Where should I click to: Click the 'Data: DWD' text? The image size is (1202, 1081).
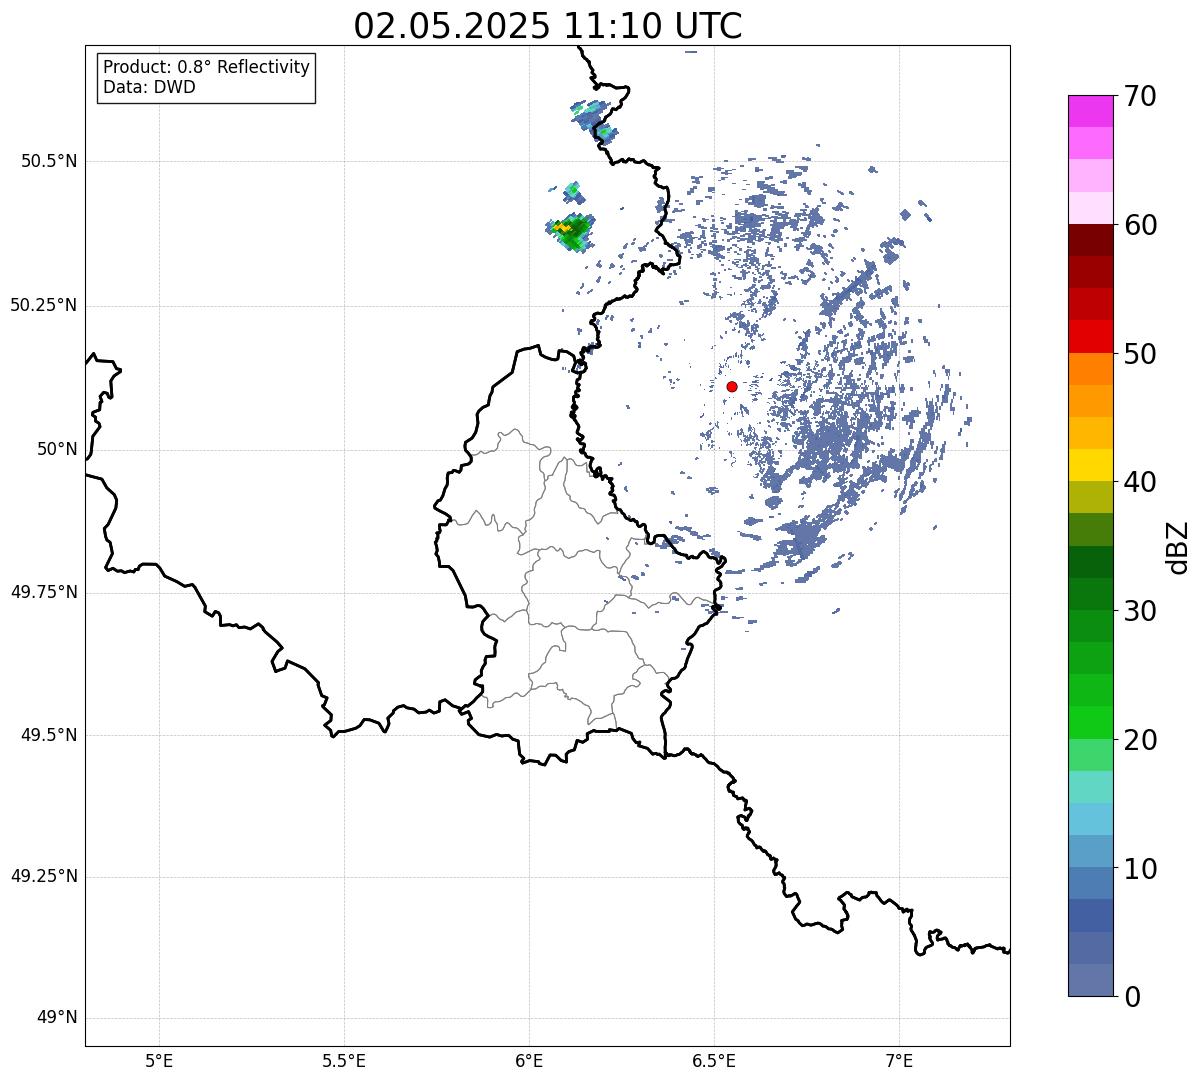coord(149,87)
